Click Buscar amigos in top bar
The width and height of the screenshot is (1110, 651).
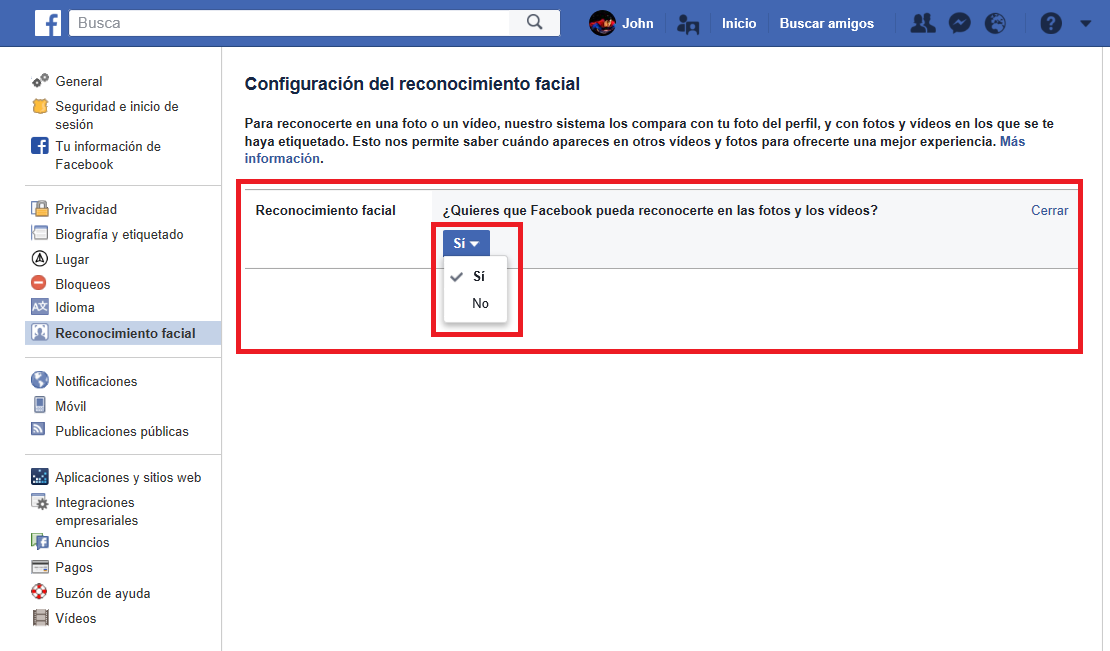(x=826, y=23)
